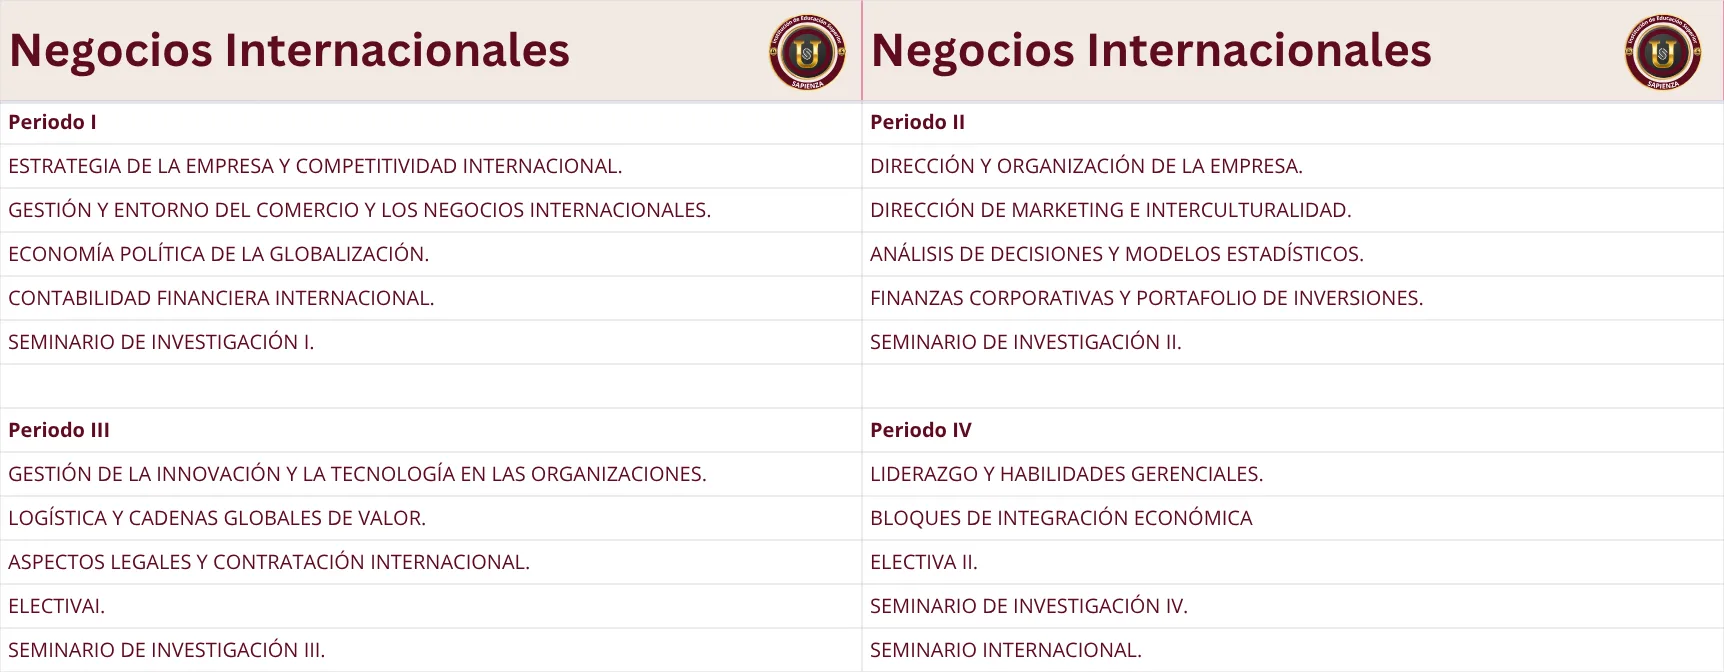Select the Periodo I heading

click(x=53, y=122)
